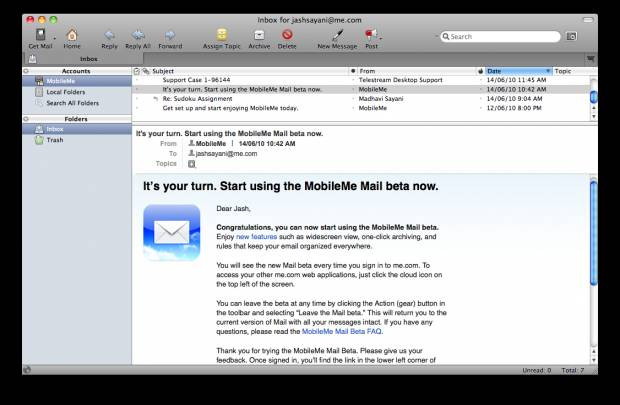620x405 pixels.
Task: Compose with the New Message icon
Action: (337, 35)
